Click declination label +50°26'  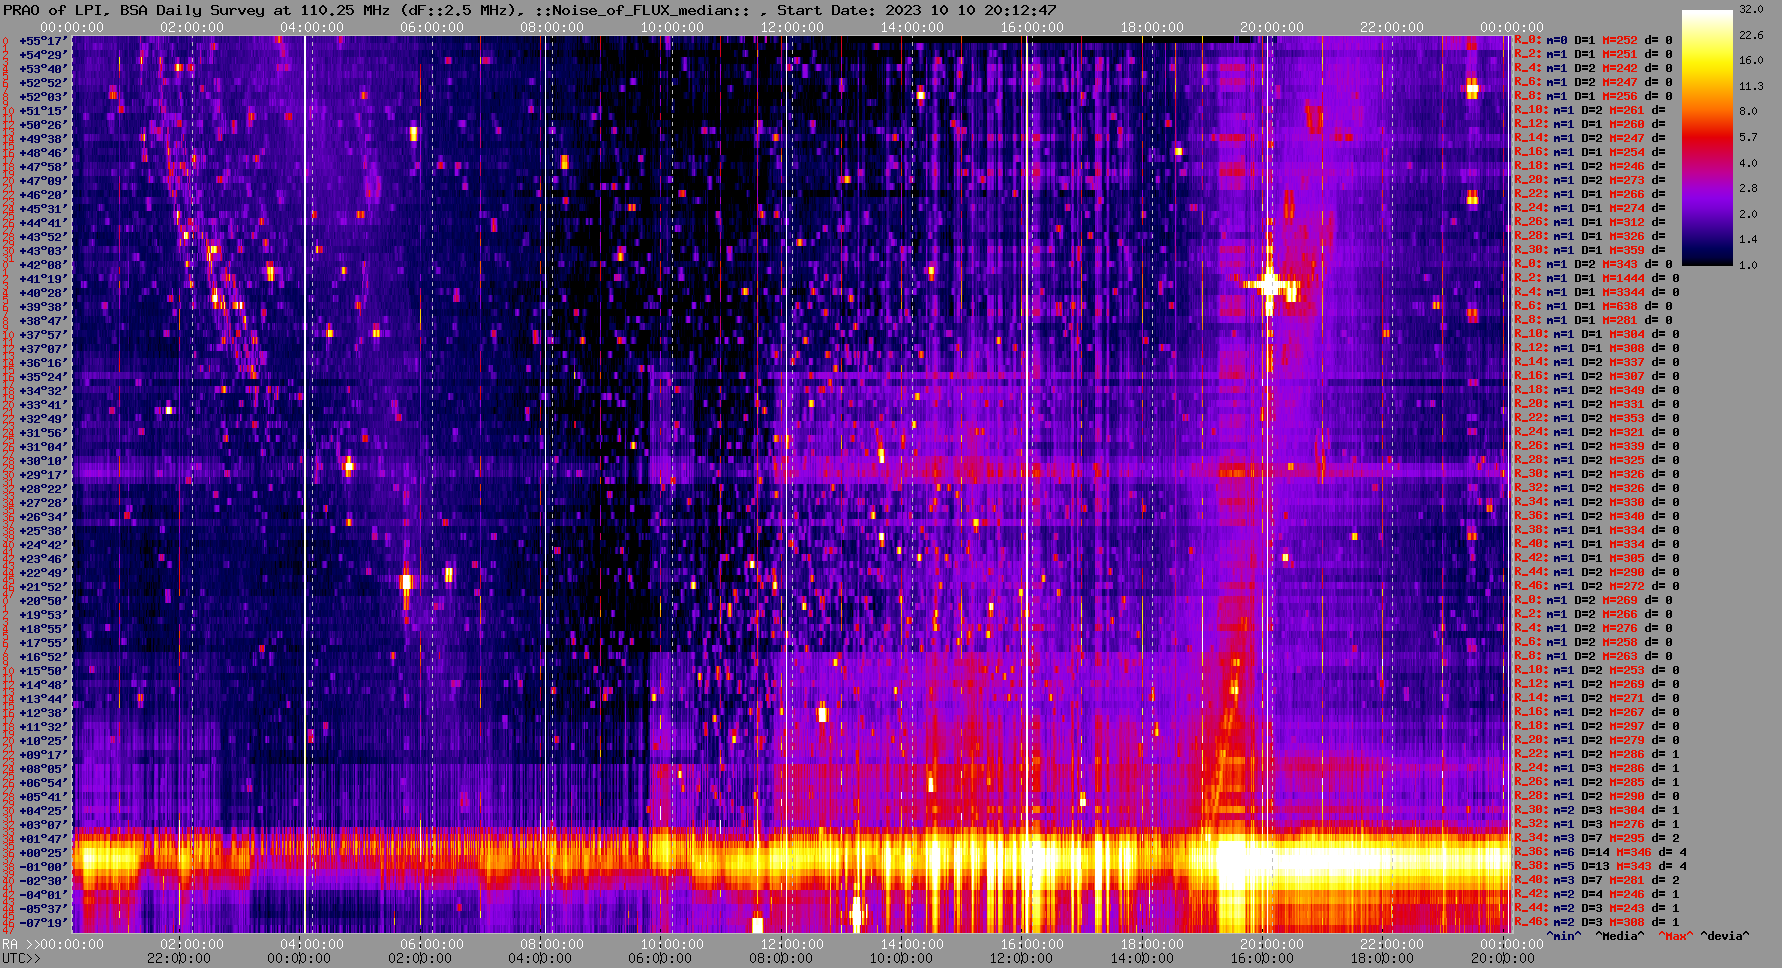click(43, 125)
